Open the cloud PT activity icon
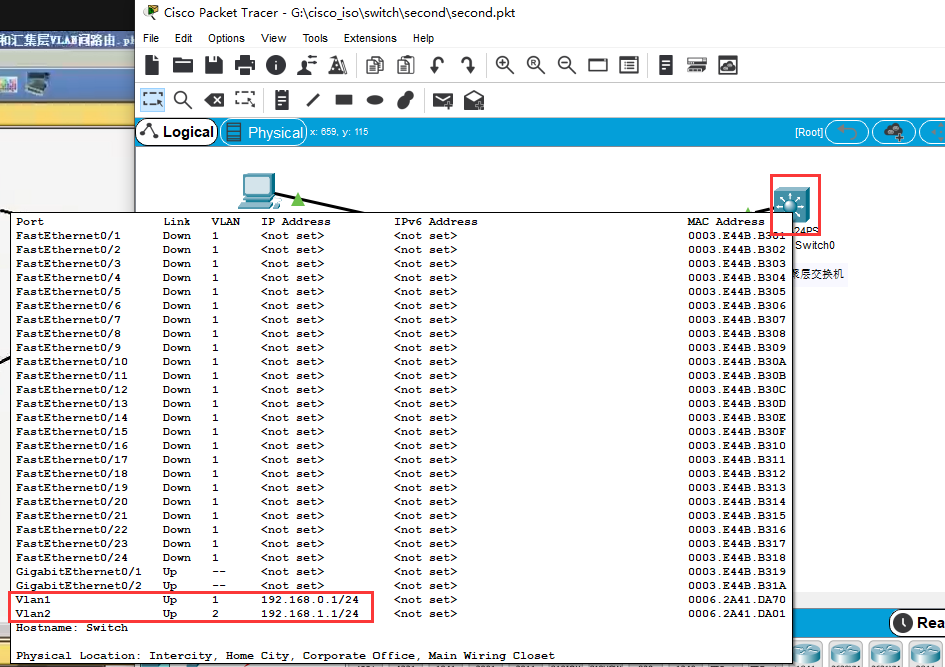Viewport: 945px width, 667px height. pos(727,65)
